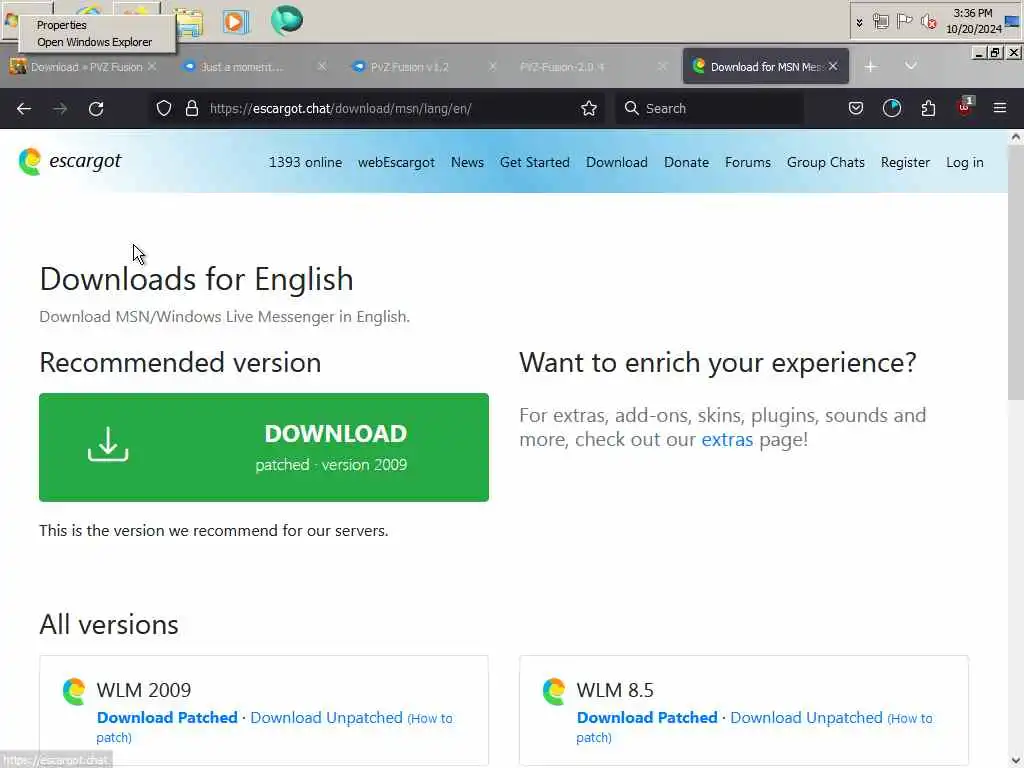Open the circular profile icon in toolbar

[x=891, y=108]
